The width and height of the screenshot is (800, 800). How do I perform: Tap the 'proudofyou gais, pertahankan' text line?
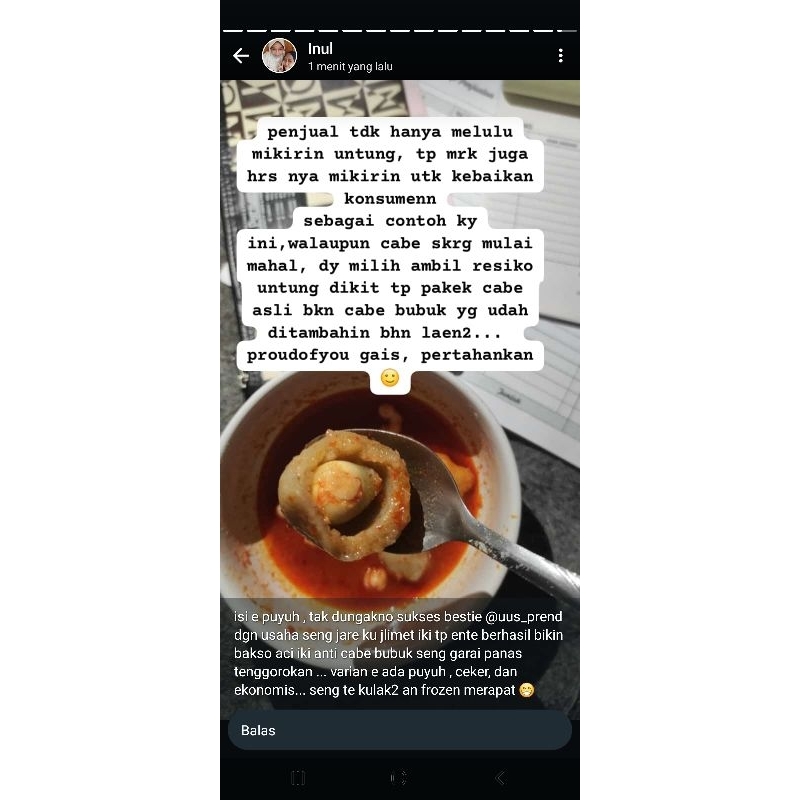coord(390,355)
